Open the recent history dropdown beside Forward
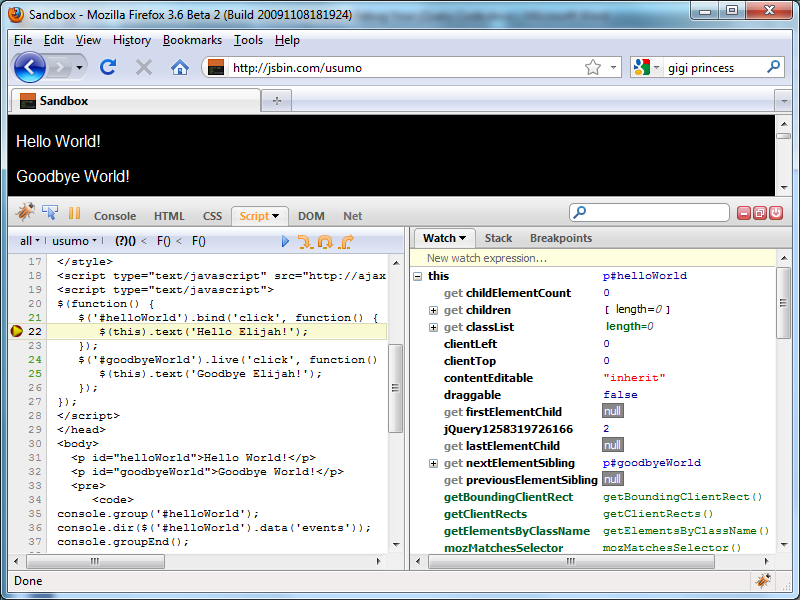The width and height of the screenshot is (800, 600). tap(79, 67)
